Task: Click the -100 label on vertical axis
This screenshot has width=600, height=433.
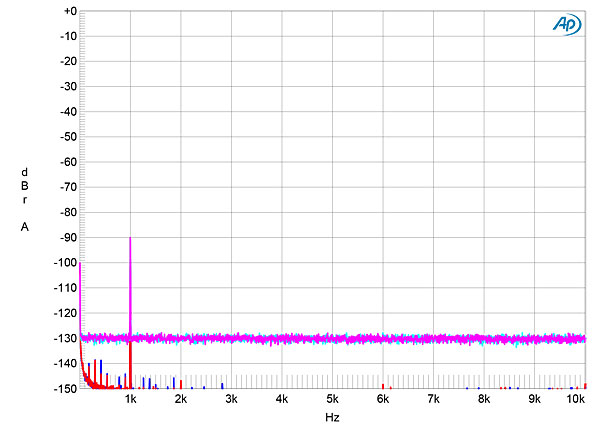Action: 65,263
